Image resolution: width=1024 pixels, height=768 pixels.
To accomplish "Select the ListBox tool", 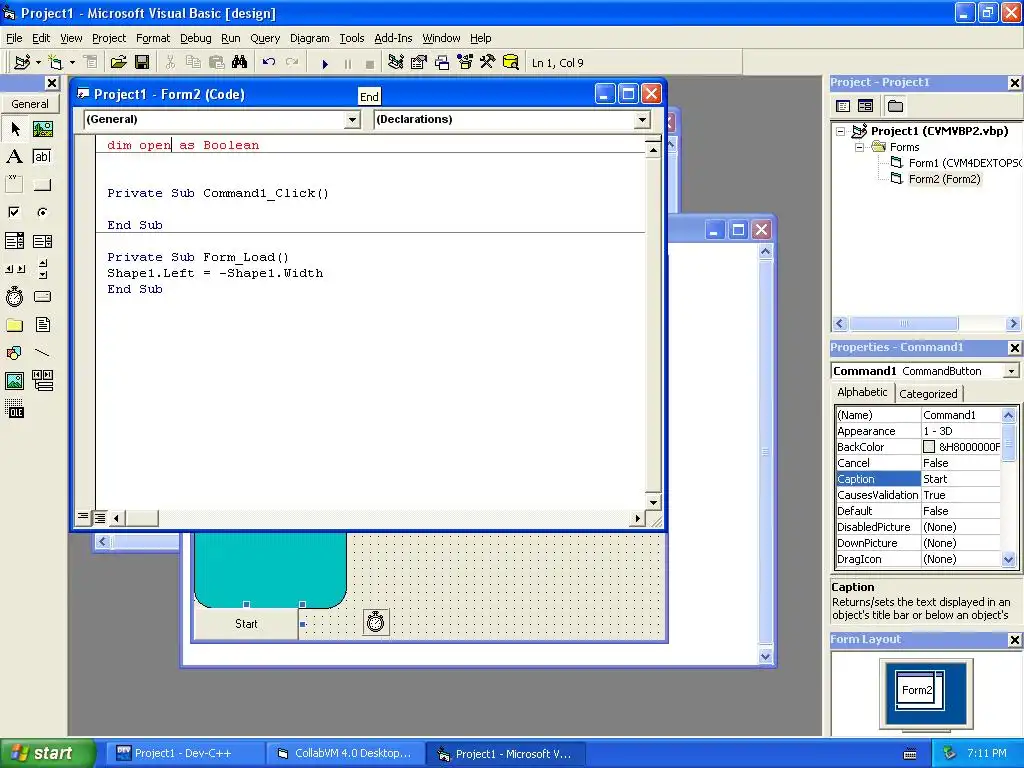I will [43, 241].
